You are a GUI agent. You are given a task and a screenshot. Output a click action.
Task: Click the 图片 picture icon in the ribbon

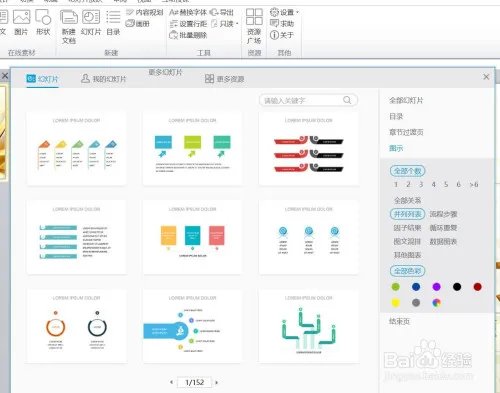click(x=22, y=22)
